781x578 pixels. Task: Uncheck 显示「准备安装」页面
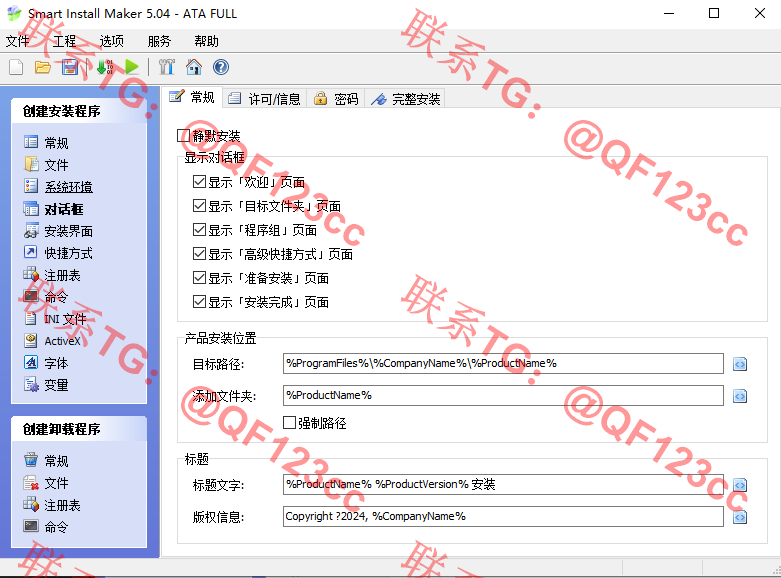click(x=199, y=278)
